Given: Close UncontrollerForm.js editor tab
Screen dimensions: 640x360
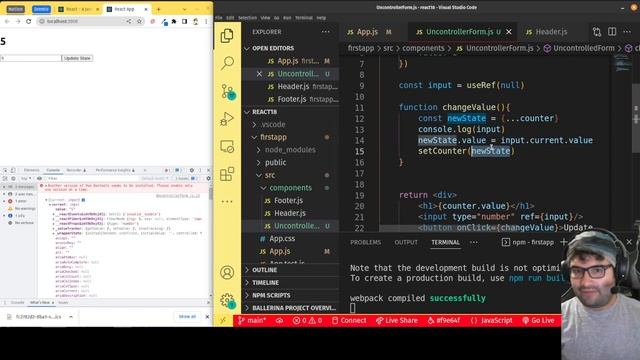Looking at the screenshot, I should [509, 31].
